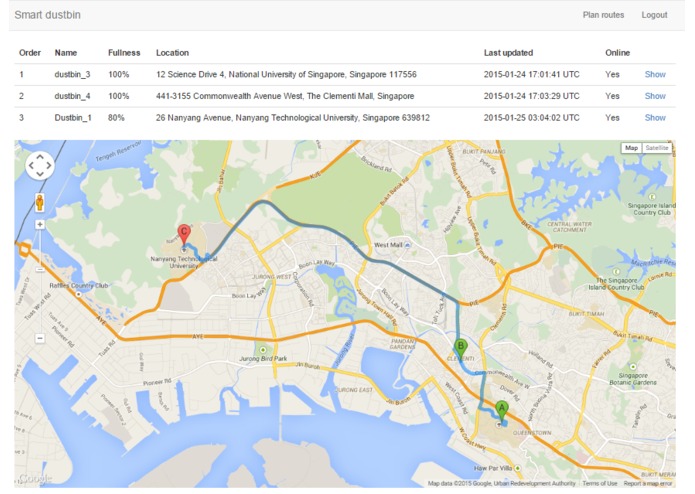Switch to Satellite view
695x494 pixels.
(656, 148)
